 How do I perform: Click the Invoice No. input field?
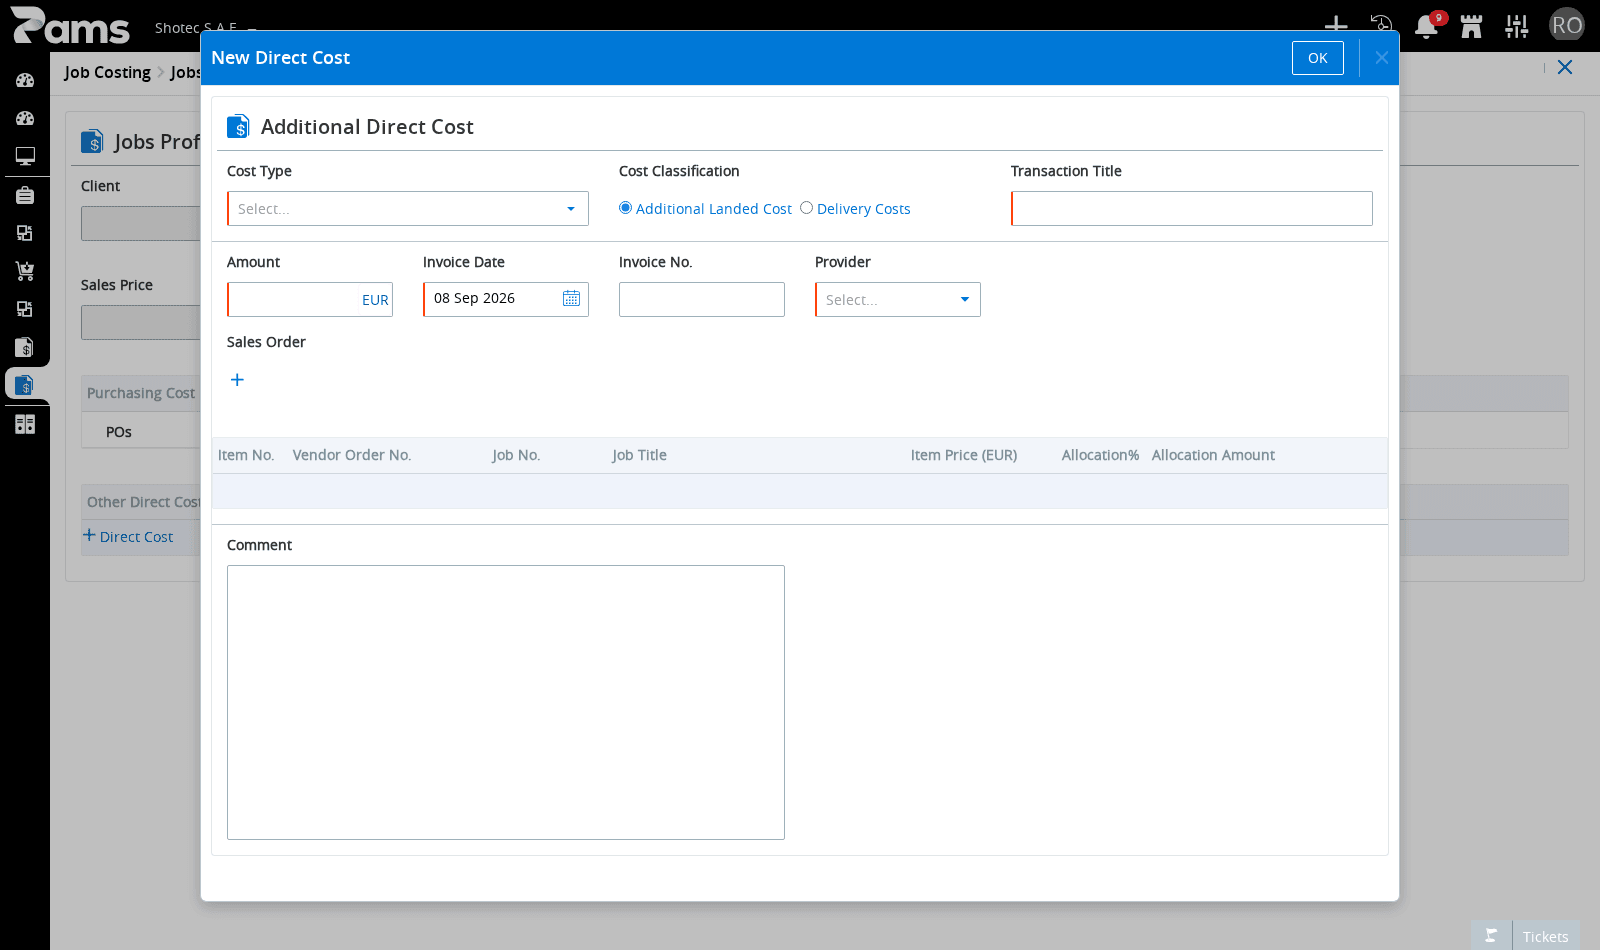point(702,300)
